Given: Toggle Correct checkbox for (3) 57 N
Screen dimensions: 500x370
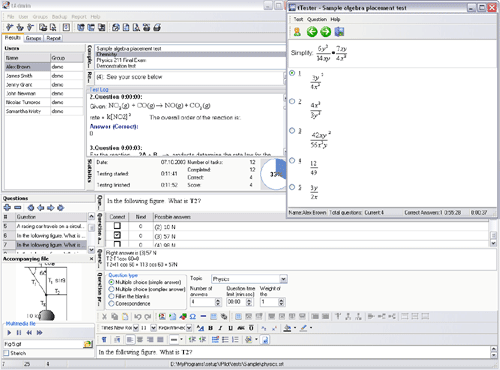Looking at the screenshot, I should coord(117,235).
